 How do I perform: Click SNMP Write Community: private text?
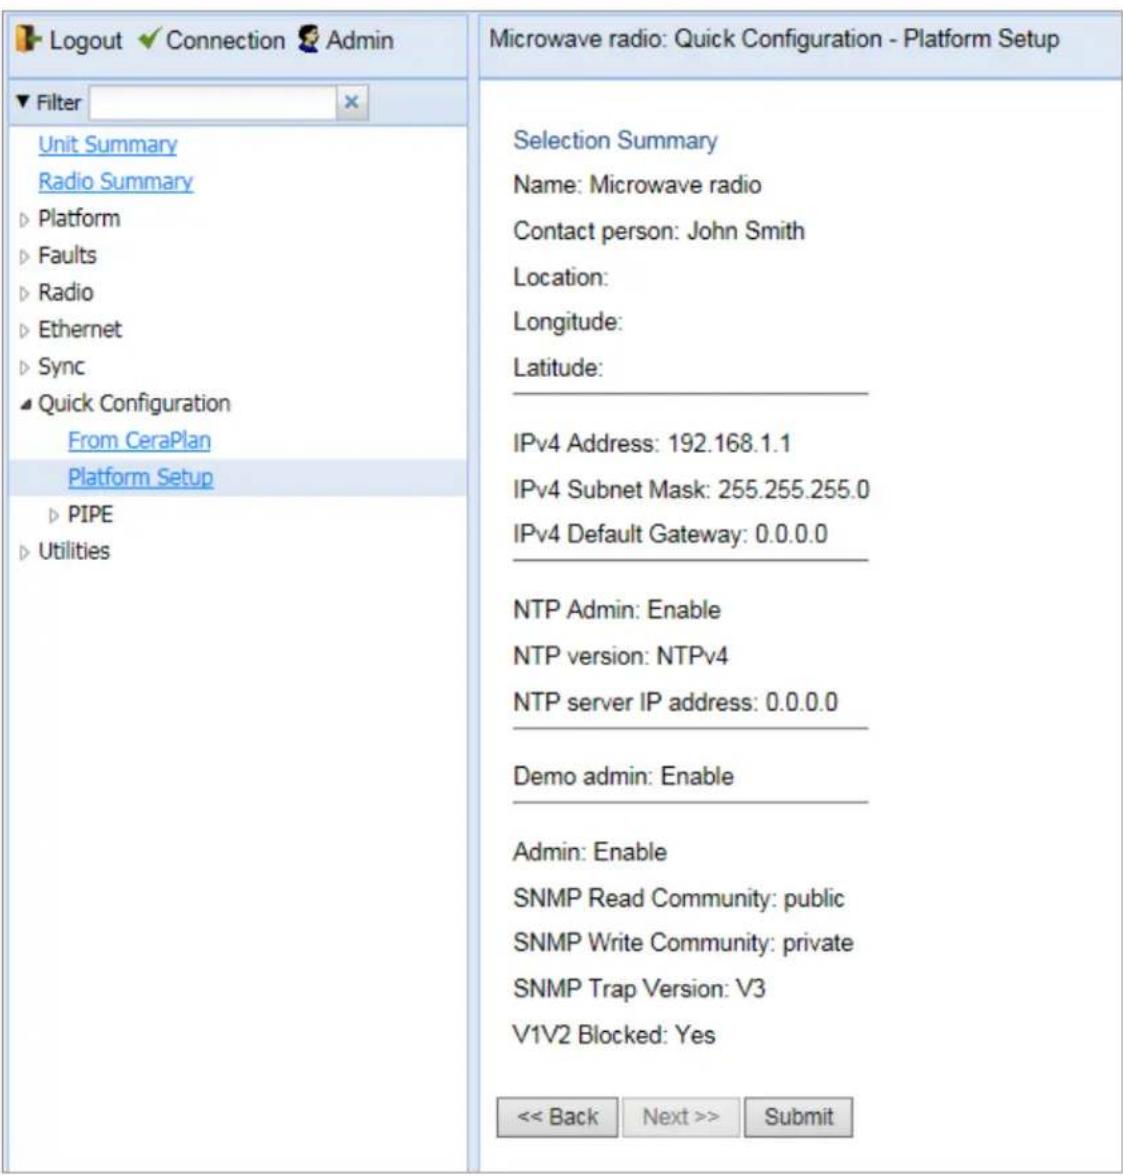[683, 944]
